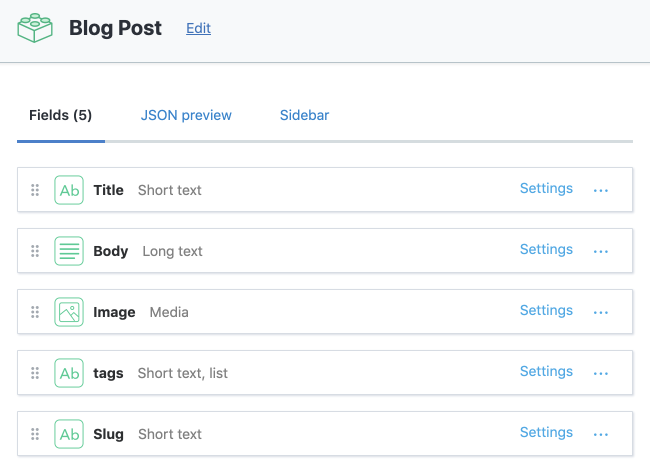The image size is (650, 474).
Task: Click the Media picture icon for Image
Action: 69,312
